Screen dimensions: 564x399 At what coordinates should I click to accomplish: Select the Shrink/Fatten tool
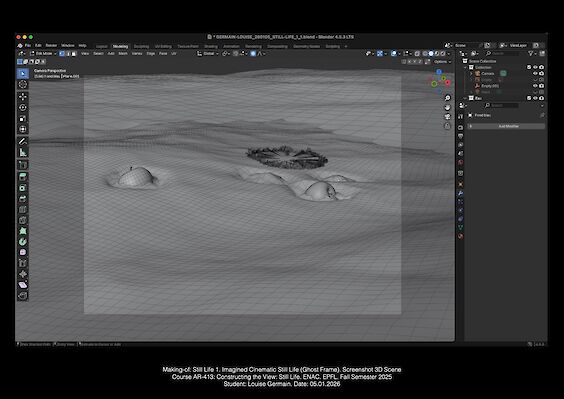tap(23, 274)
